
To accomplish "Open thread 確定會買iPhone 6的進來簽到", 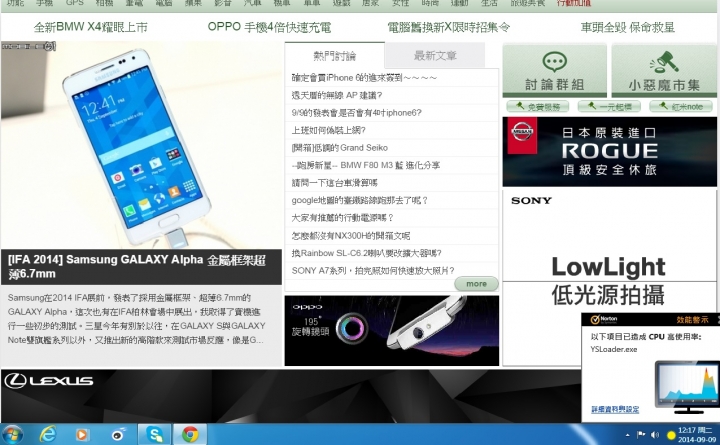I will click(364, 78).
